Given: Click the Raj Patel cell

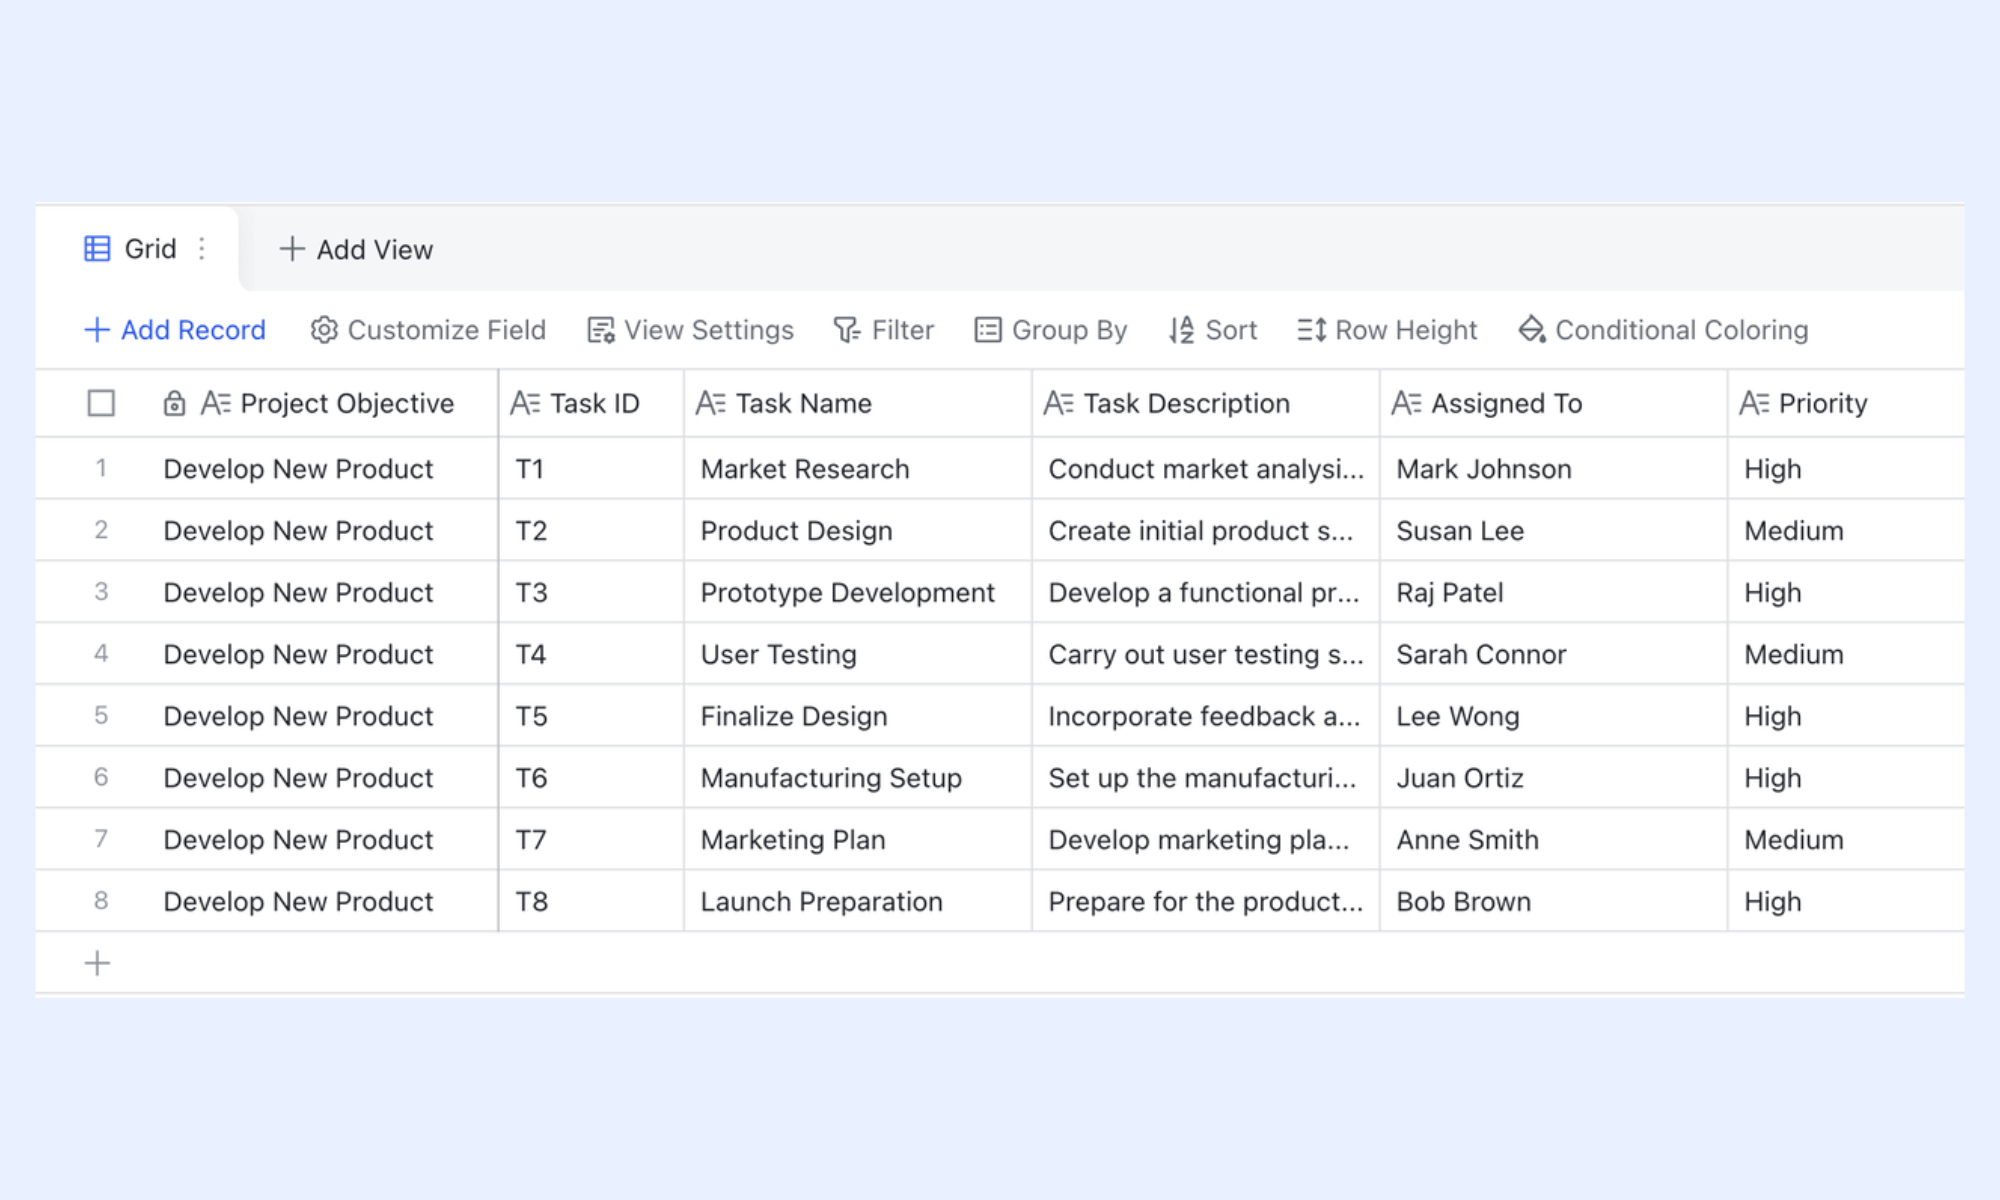Looking at the screenshot, I should pos(1554,592).
